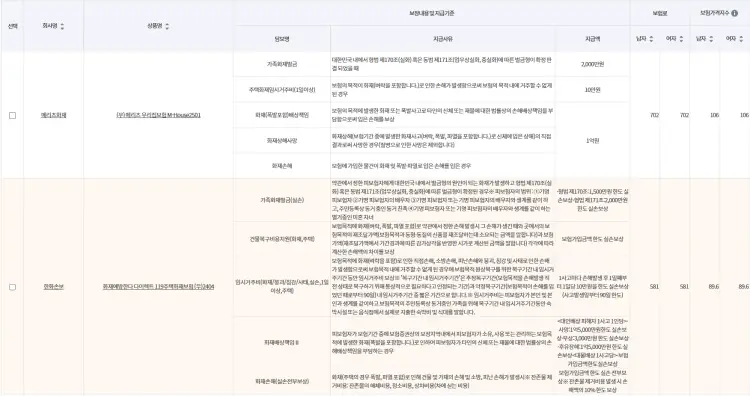Select the 주택화재임시거주비(1일이상) coverage cell

click(x=282, y=89)
